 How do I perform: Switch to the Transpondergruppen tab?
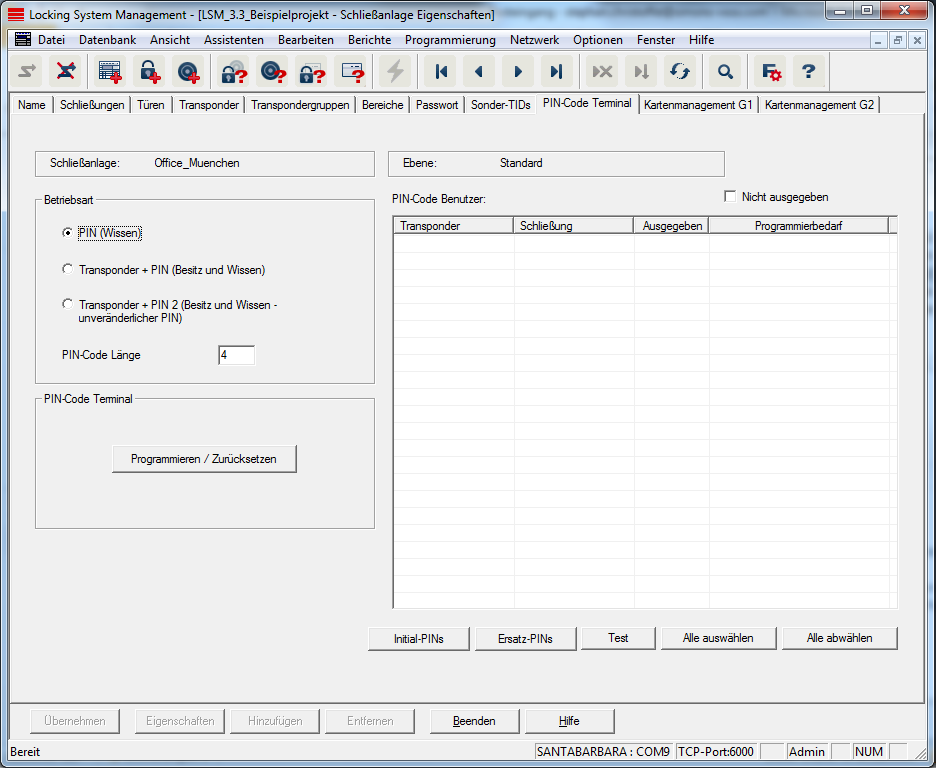click(300, 105)
